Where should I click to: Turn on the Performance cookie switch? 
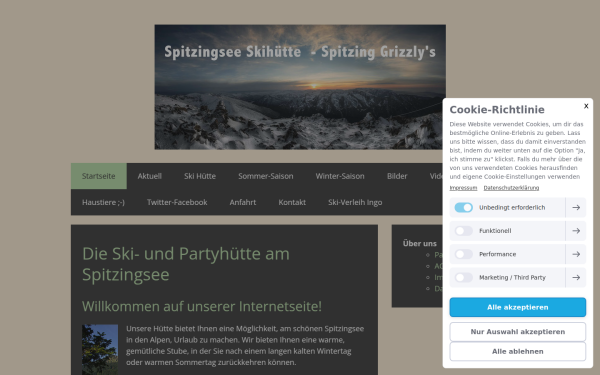click(x=464, y=254)
